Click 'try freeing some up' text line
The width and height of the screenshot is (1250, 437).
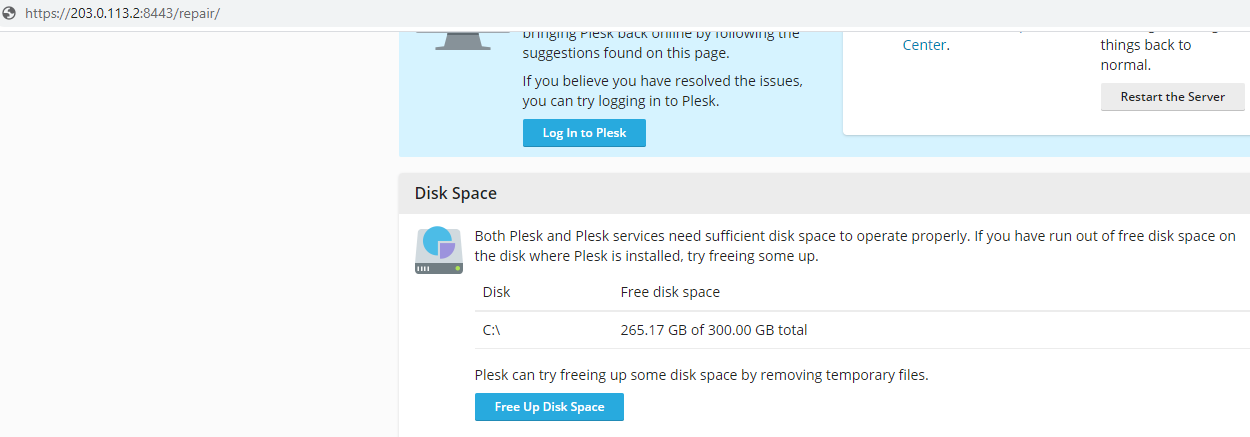pos(646,256)
